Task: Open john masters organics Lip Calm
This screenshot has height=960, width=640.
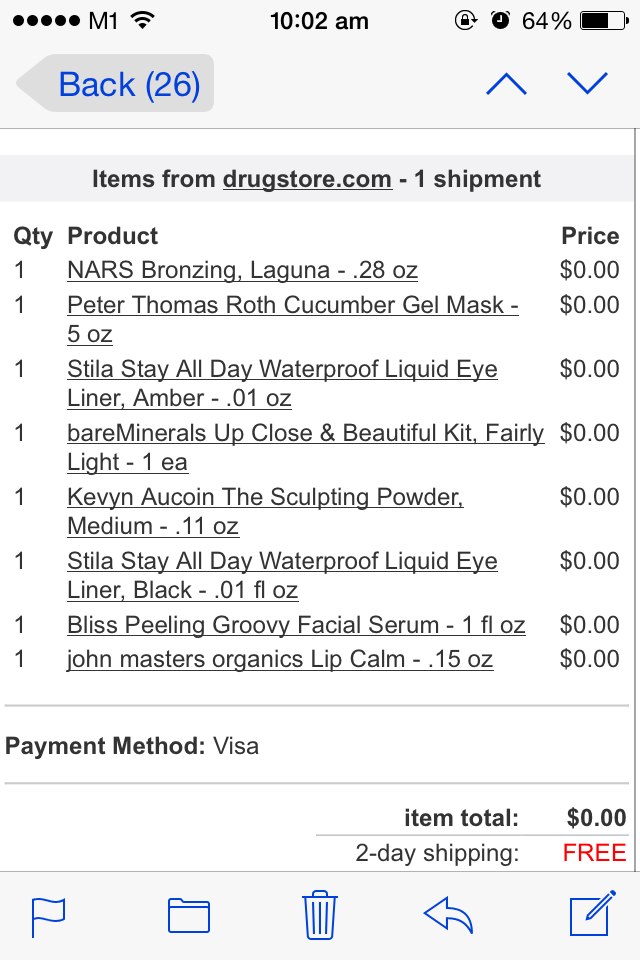Action: [280, 659]
